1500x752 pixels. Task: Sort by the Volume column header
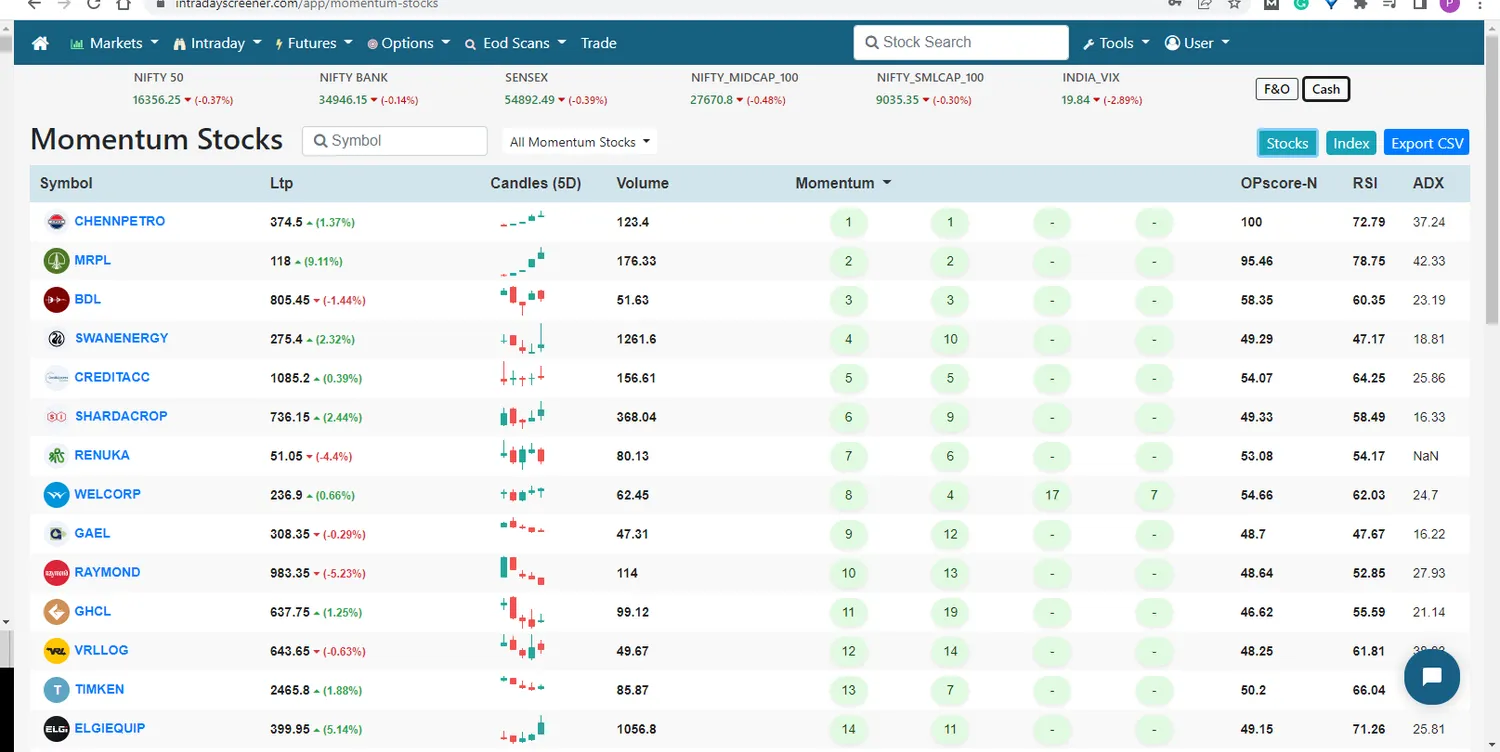642,183
